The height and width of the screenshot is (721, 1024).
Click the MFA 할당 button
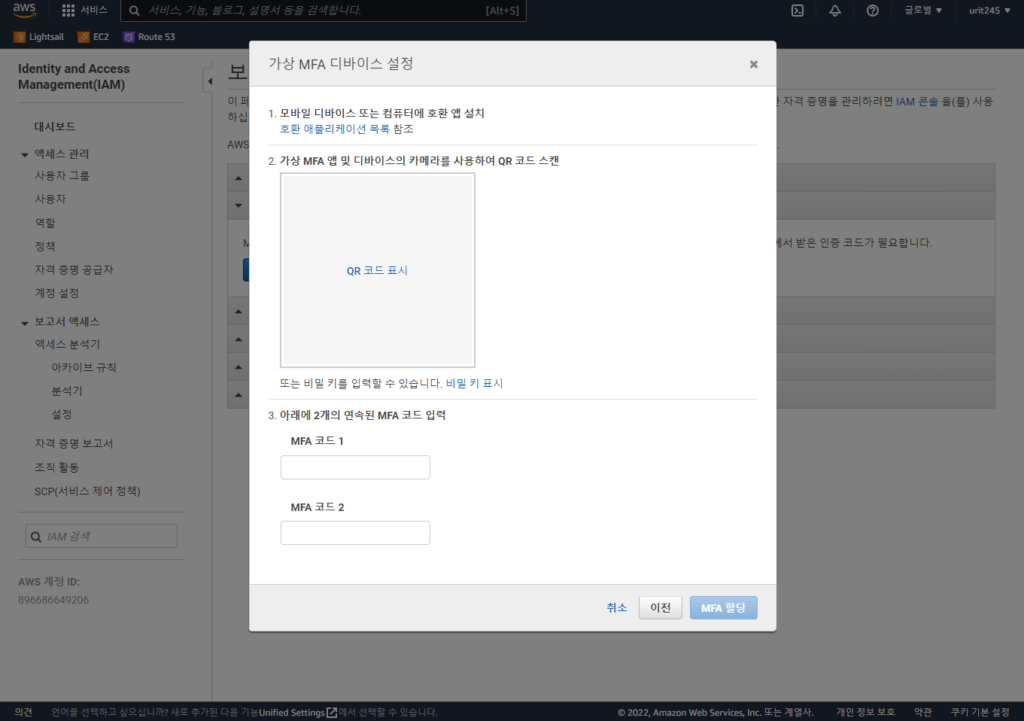(x=724, y=607)
